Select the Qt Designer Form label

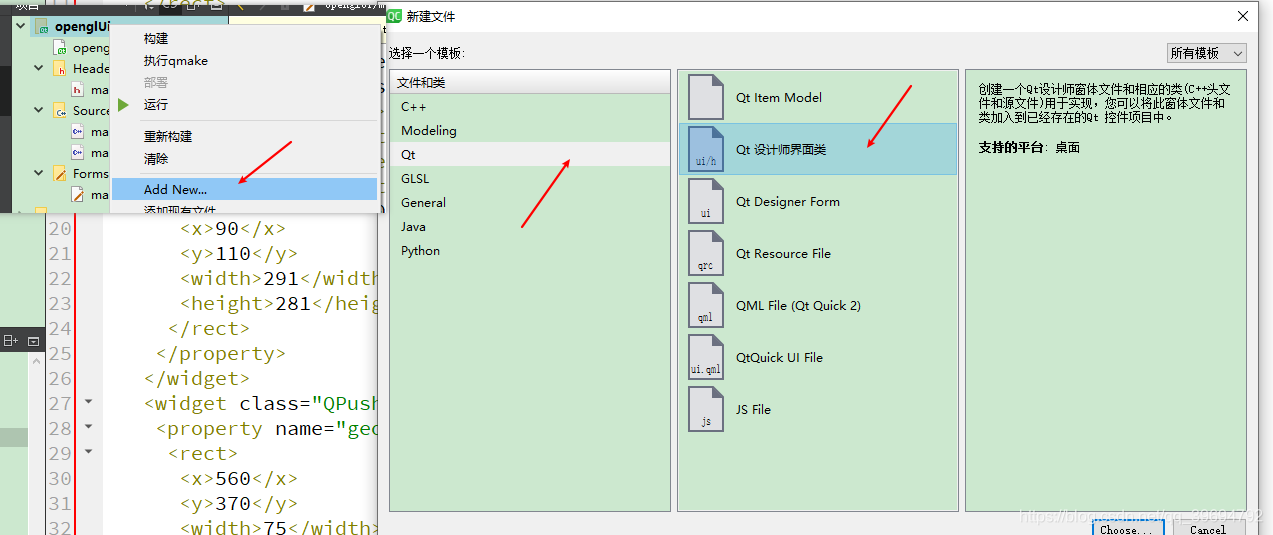pos(788,201)
